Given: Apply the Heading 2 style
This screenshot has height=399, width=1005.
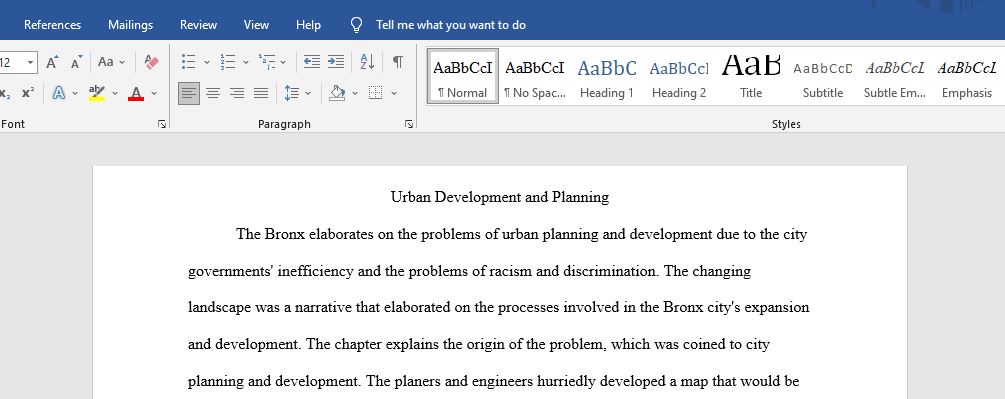Looking at the screenshot, I should 679,76.
